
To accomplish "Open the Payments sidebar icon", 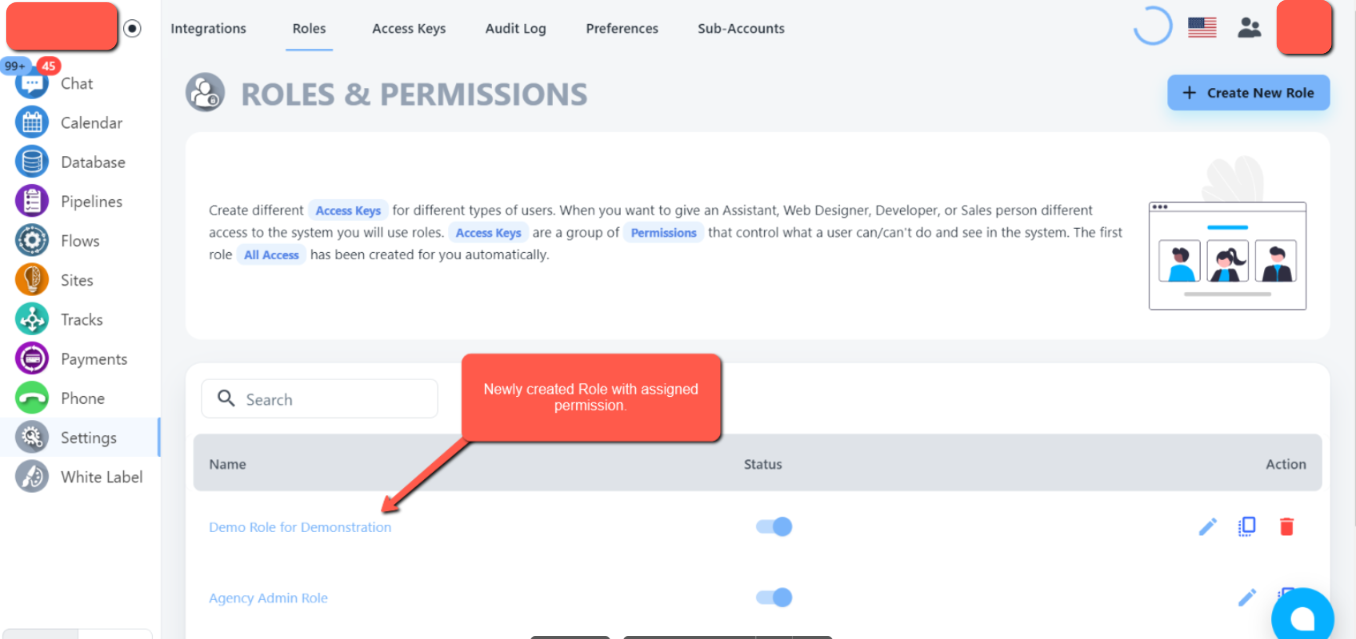I will 32,359.
